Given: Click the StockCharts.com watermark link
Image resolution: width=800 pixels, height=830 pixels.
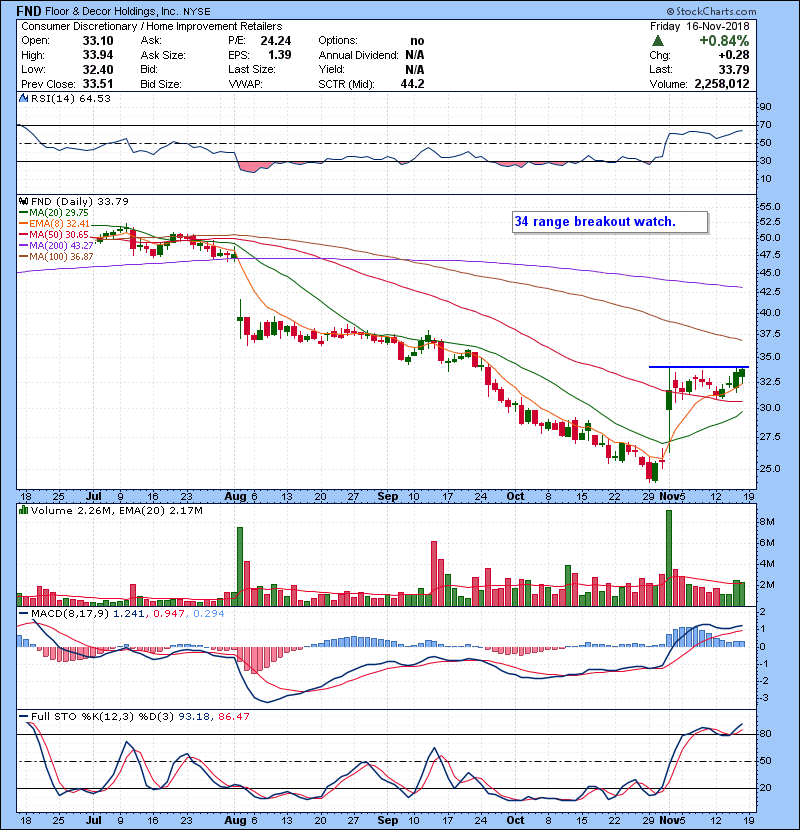Looking at the screenshot, I should point(712,11).
